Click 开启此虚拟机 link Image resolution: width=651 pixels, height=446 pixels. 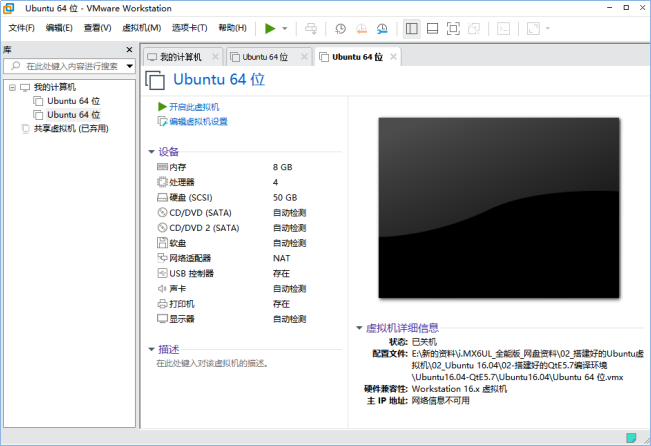click(194, 107)
